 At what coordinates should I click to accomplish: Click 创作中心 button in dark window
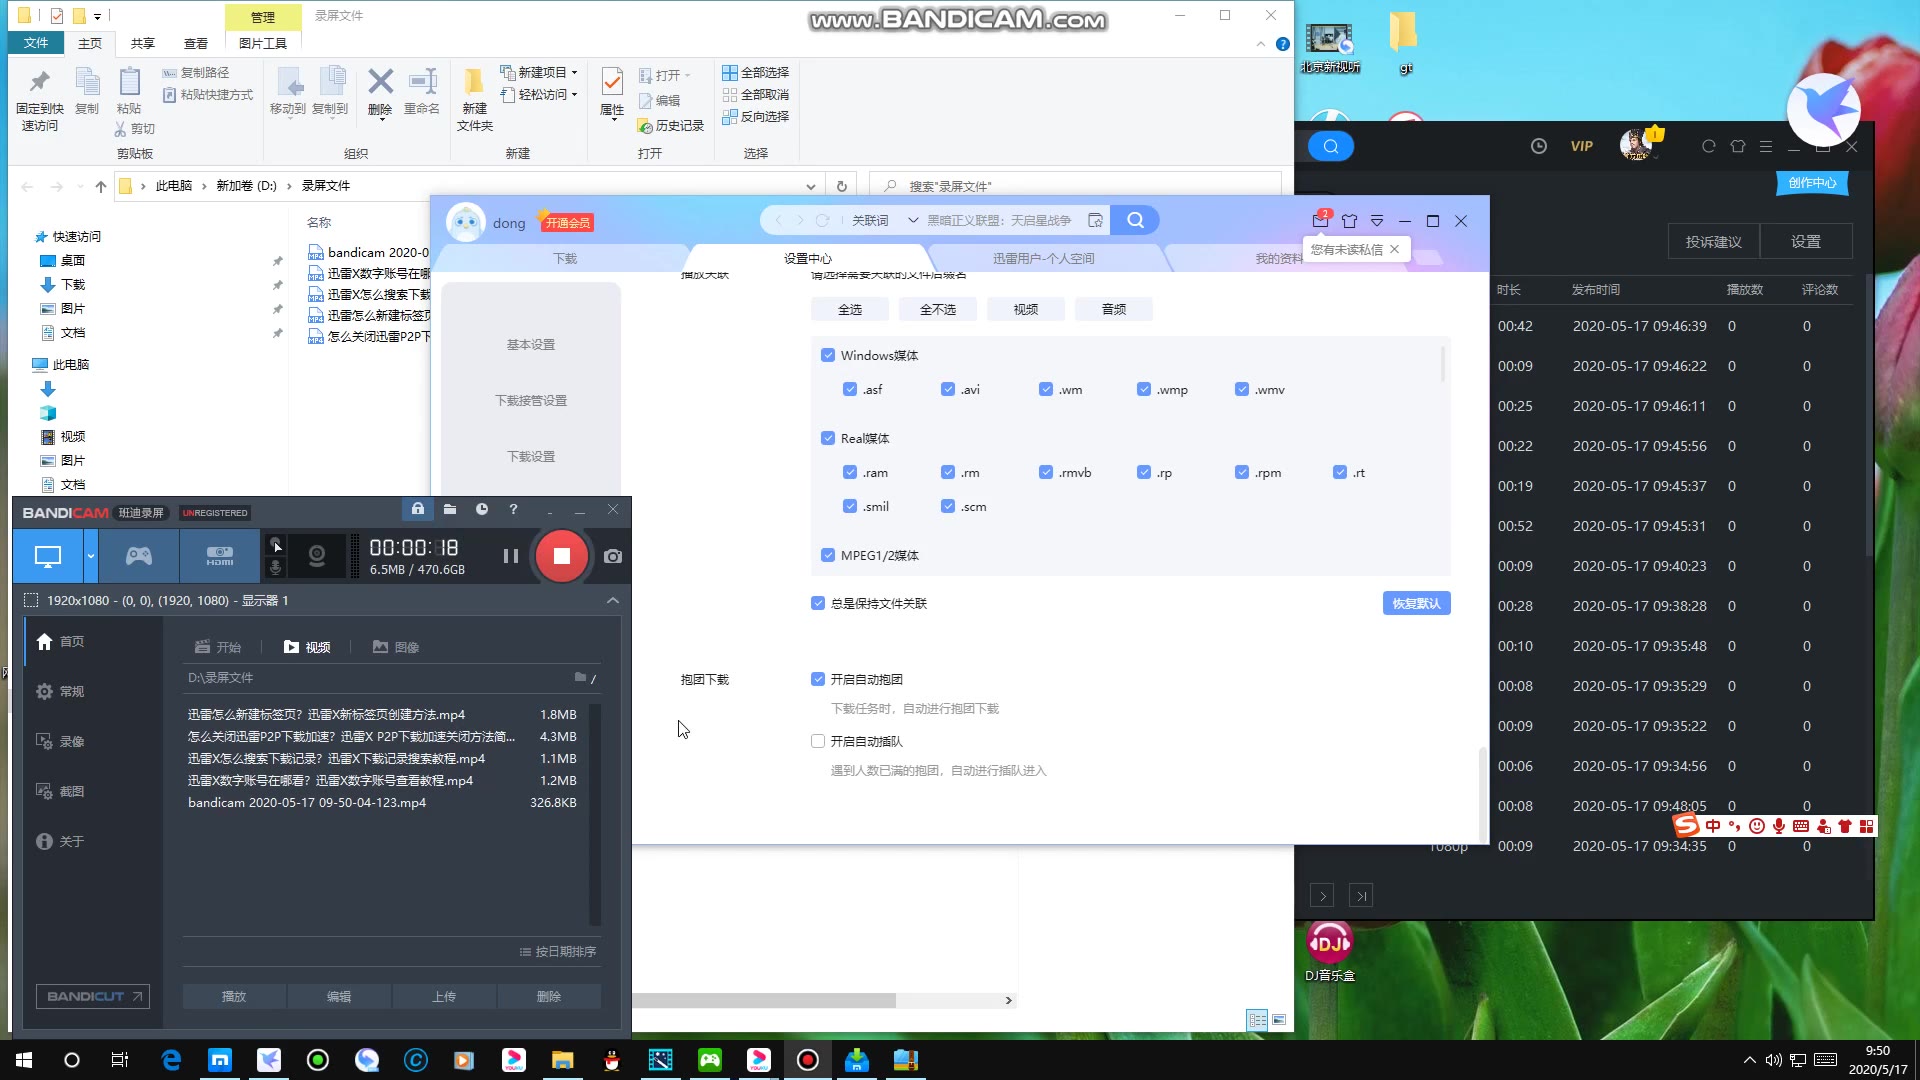(x=1812, y=183)
